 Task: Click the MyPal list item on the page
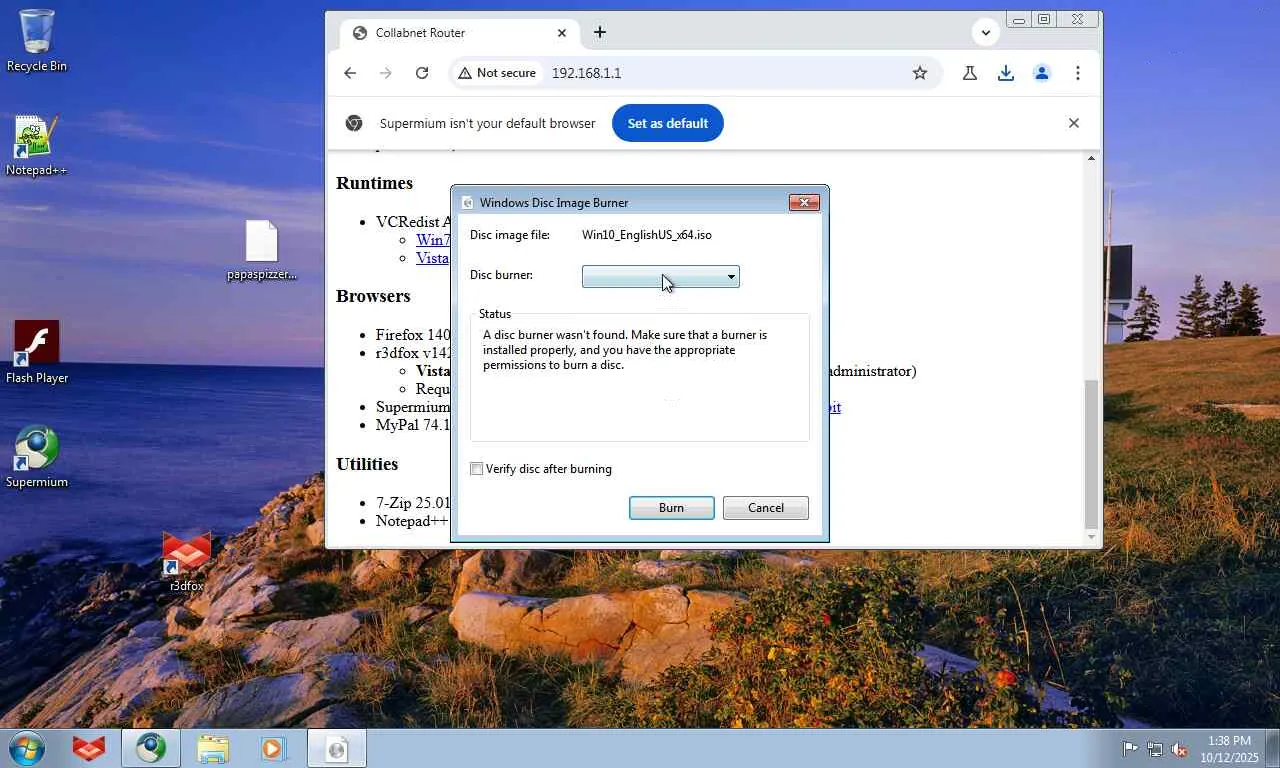[x=413, y=425]
